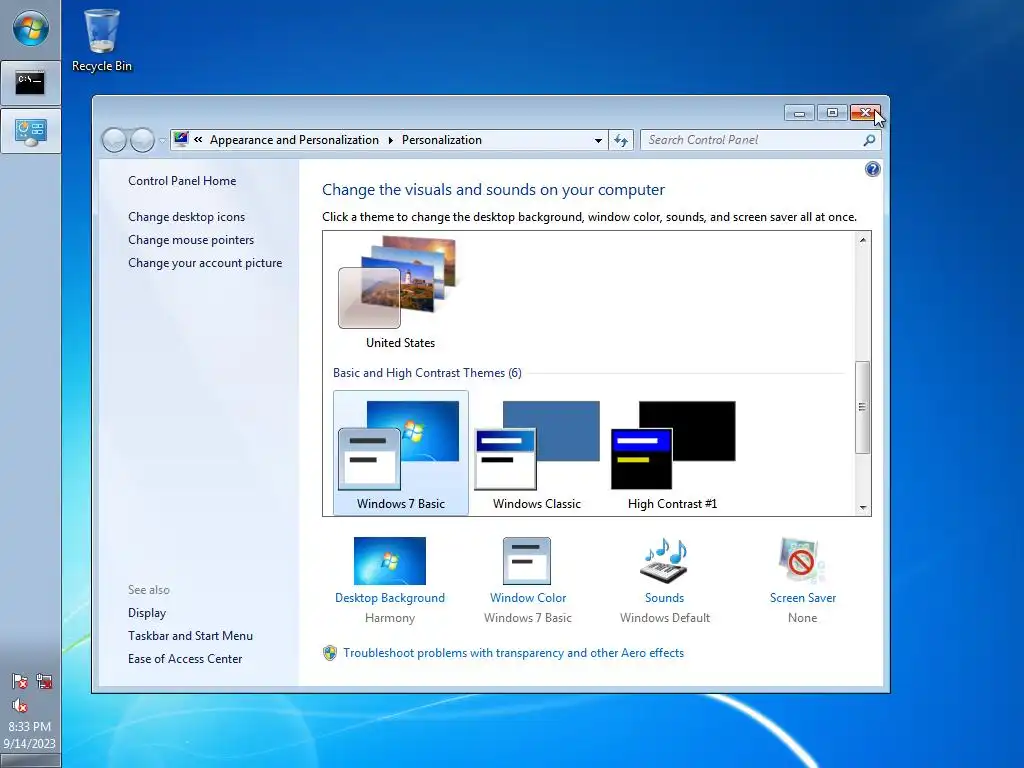The width and height of the screenshot is (1024, 768).
Task: Click the search magnifier icon
Action: 869,140
